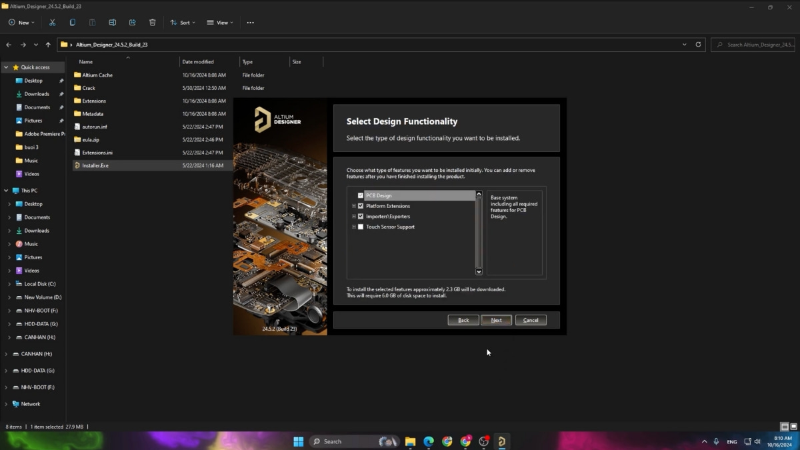Click the Crack folder icon
This screenshot has height=450, width=800.
tap(77, 88)
